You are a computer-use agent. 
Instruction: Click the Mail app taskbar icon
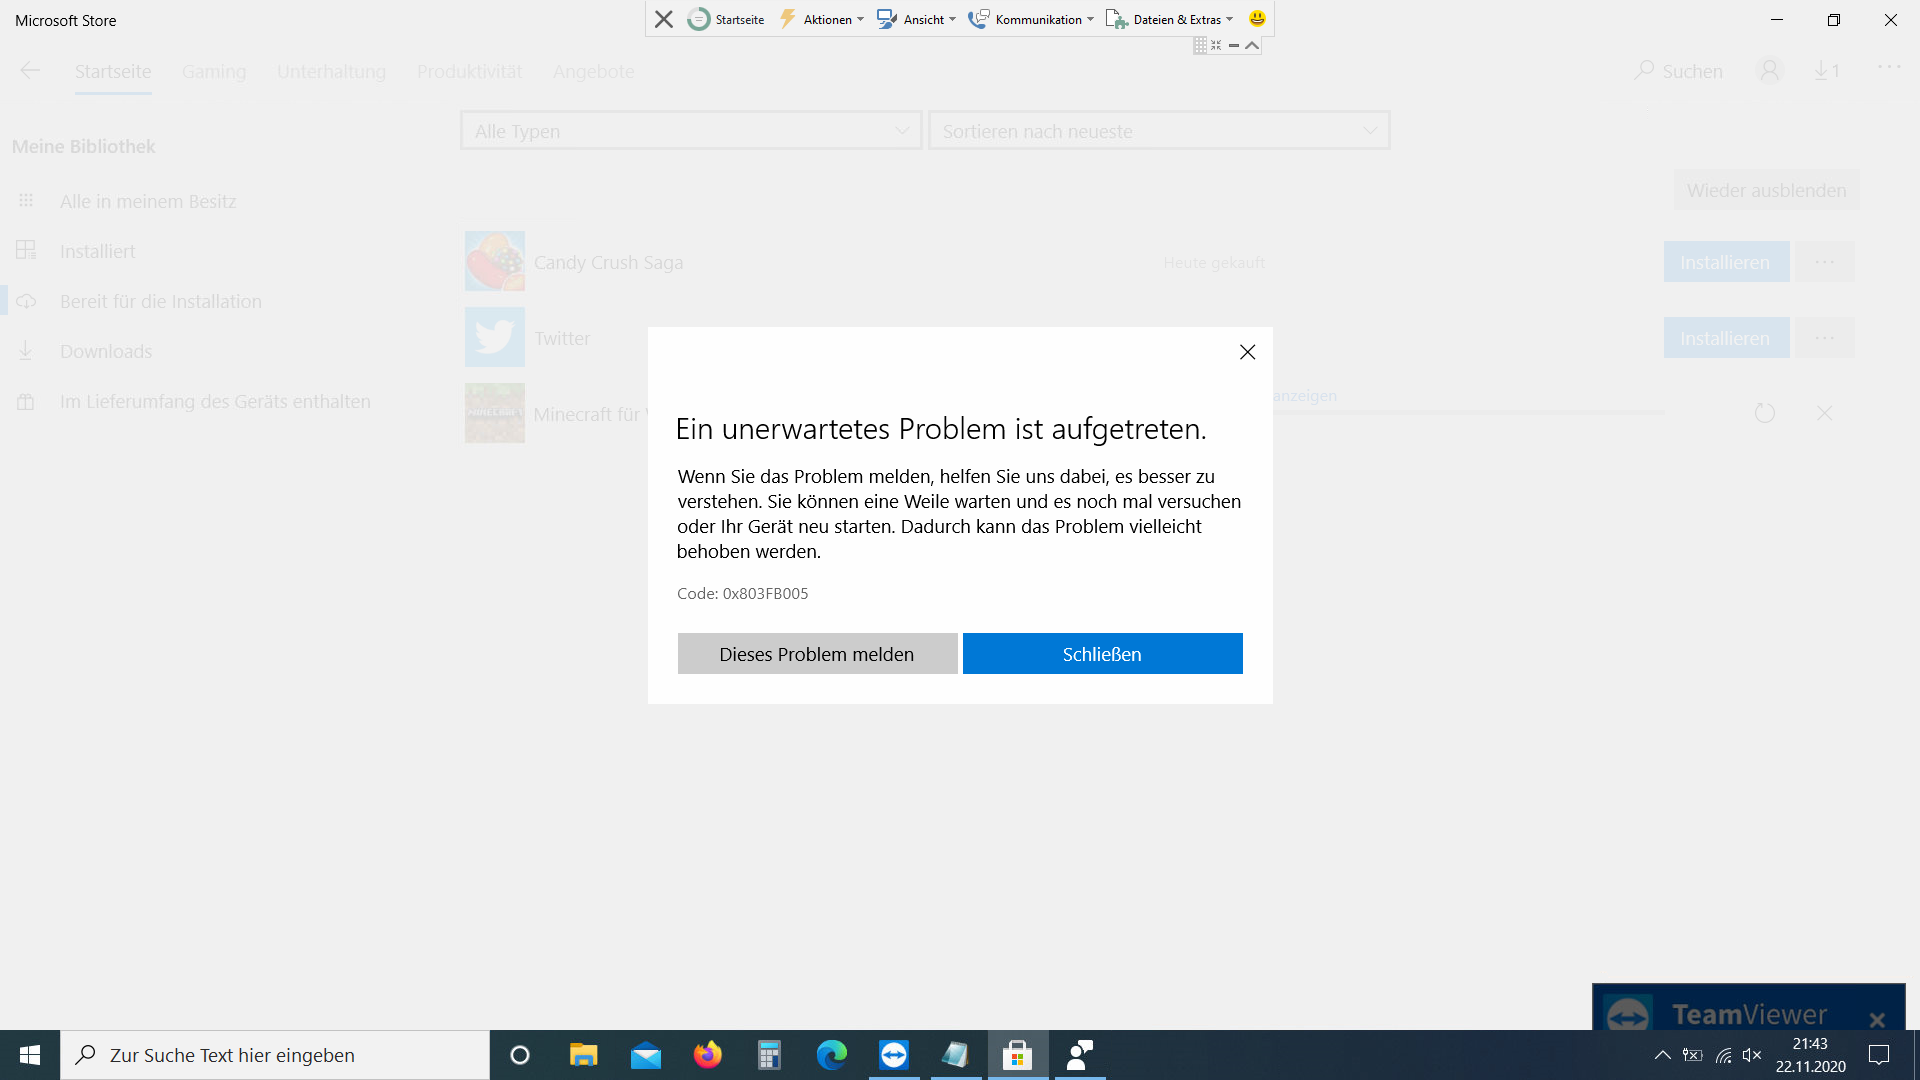646,1055
